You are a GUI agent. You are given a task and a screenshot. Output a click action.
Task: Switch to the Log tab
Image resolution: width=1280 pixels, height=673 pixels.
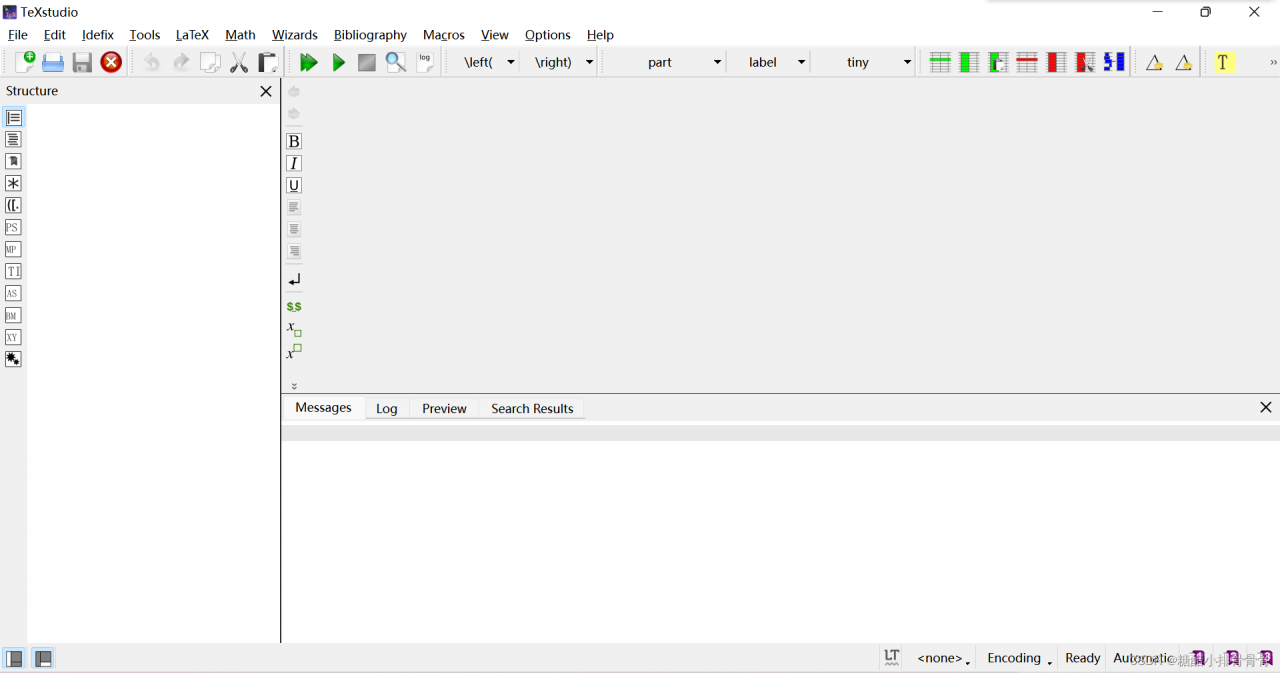coord(387,408)
